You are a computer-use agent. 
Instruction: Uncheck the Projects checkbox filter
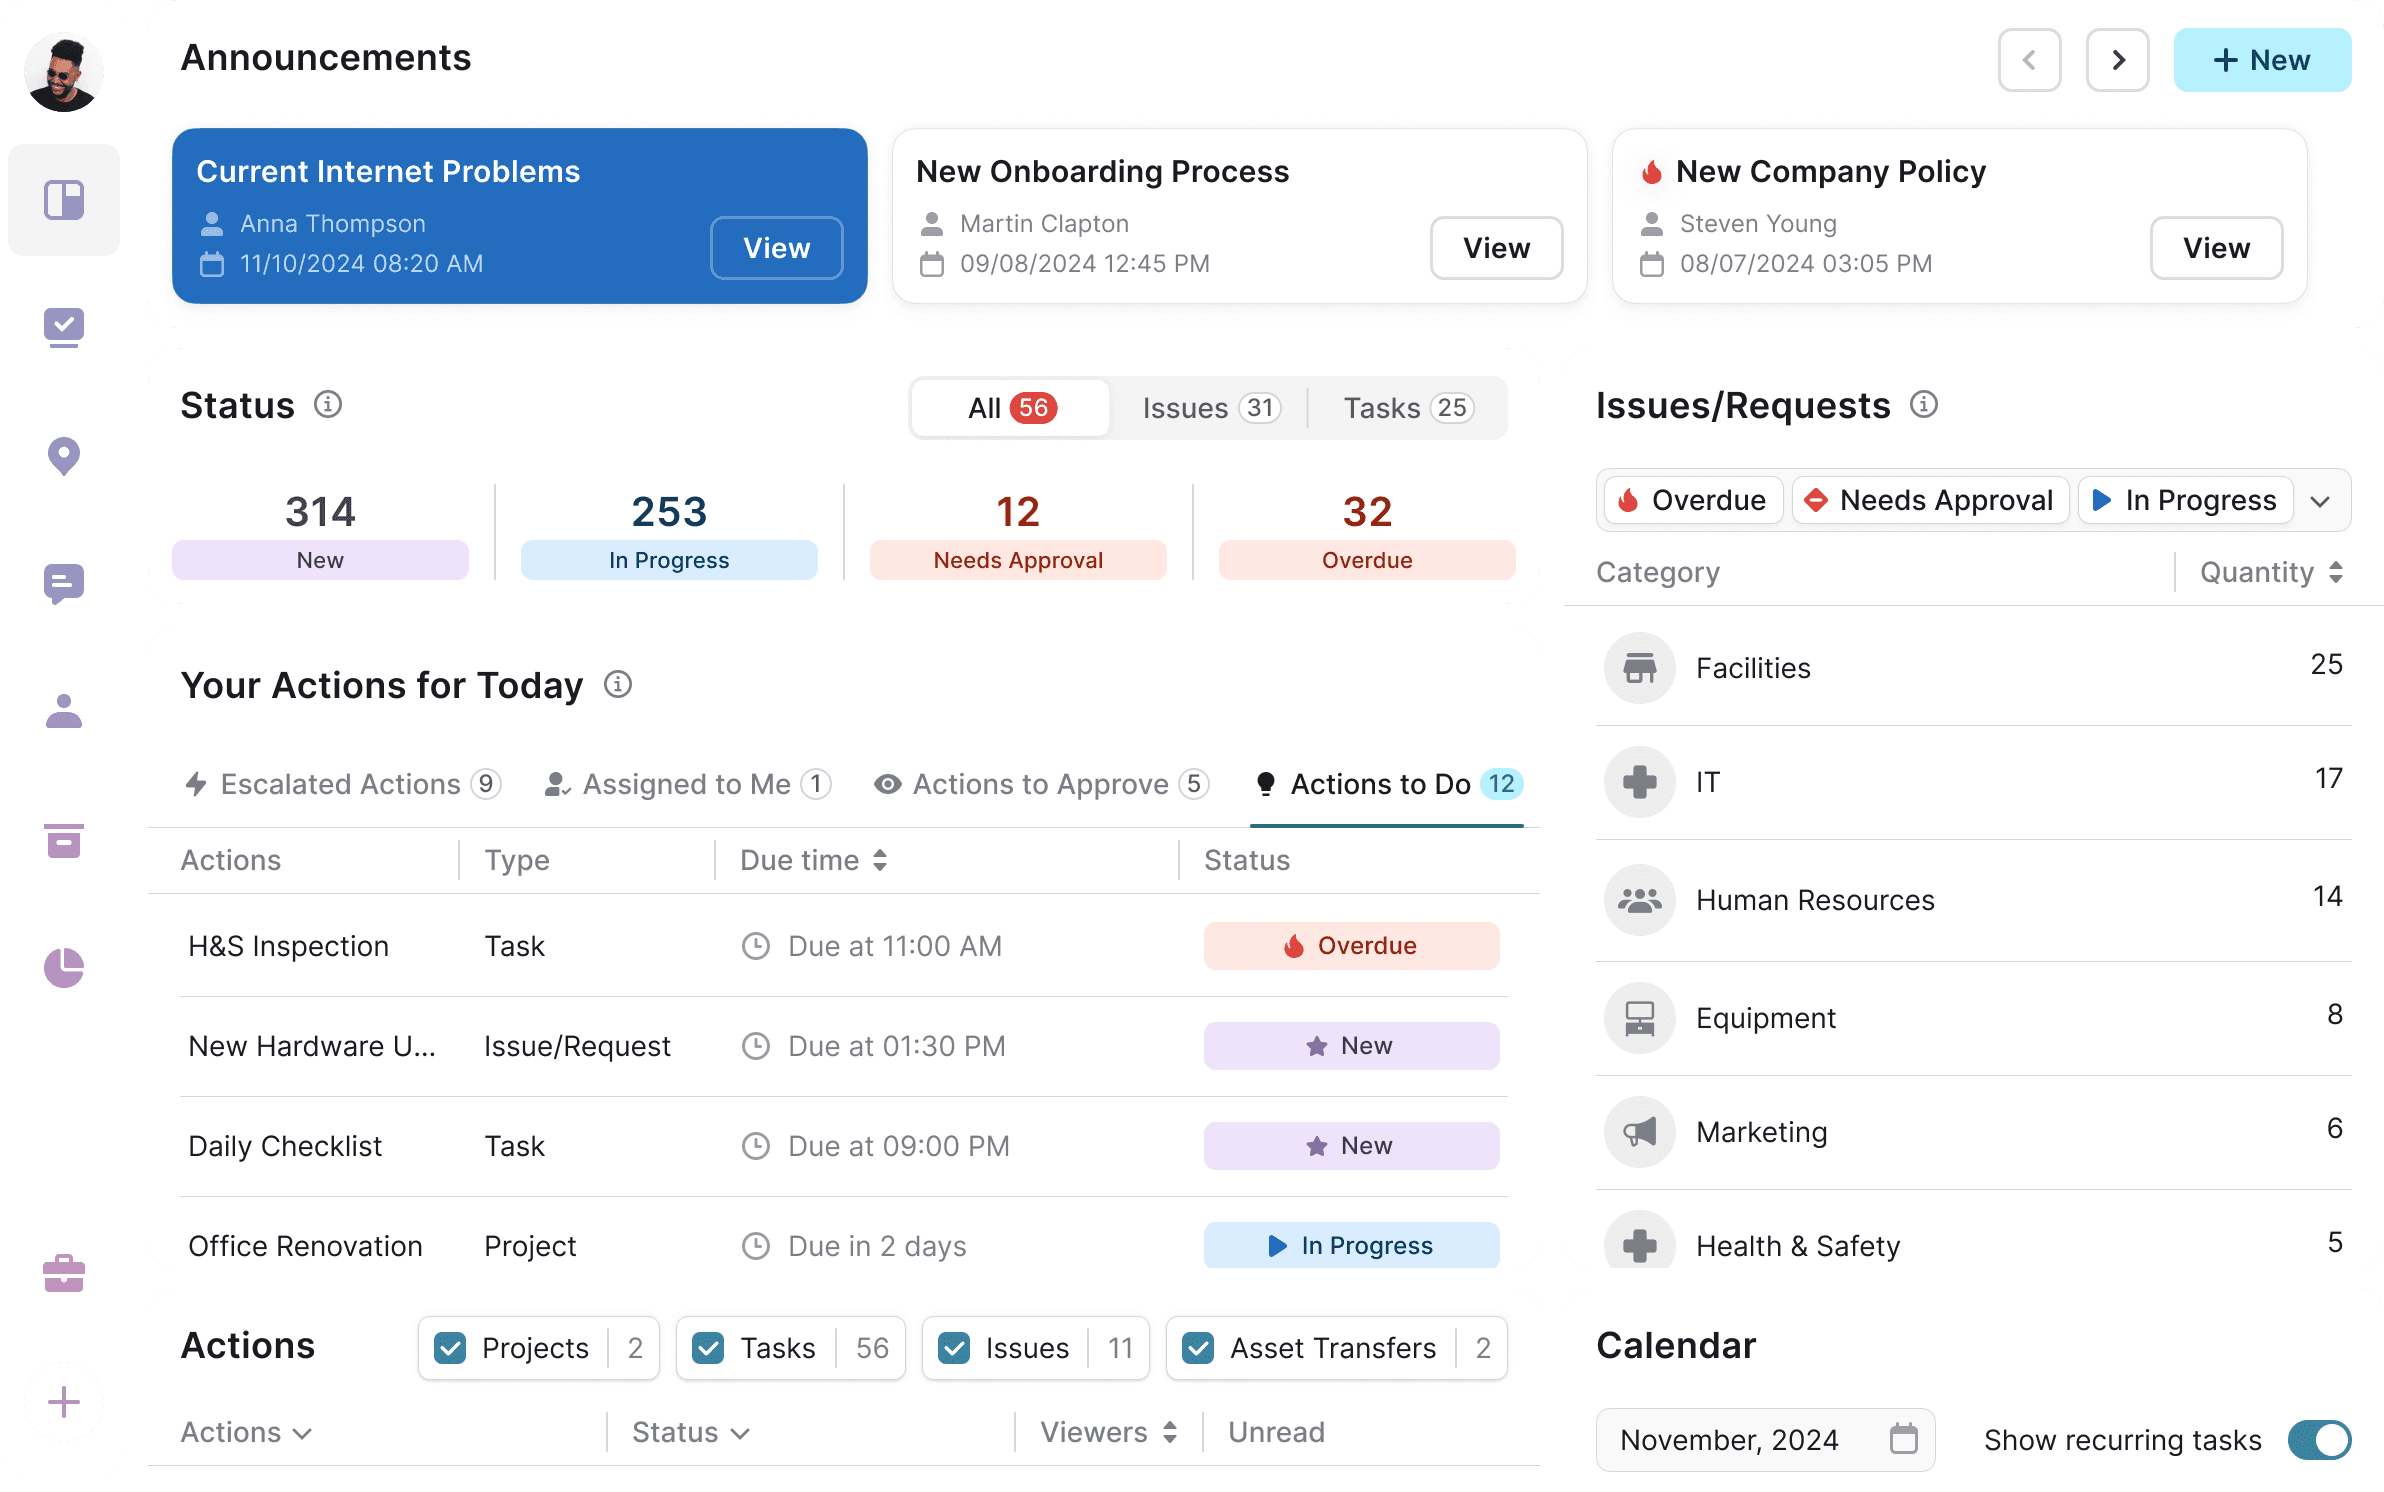click(x=451, y=1348)
